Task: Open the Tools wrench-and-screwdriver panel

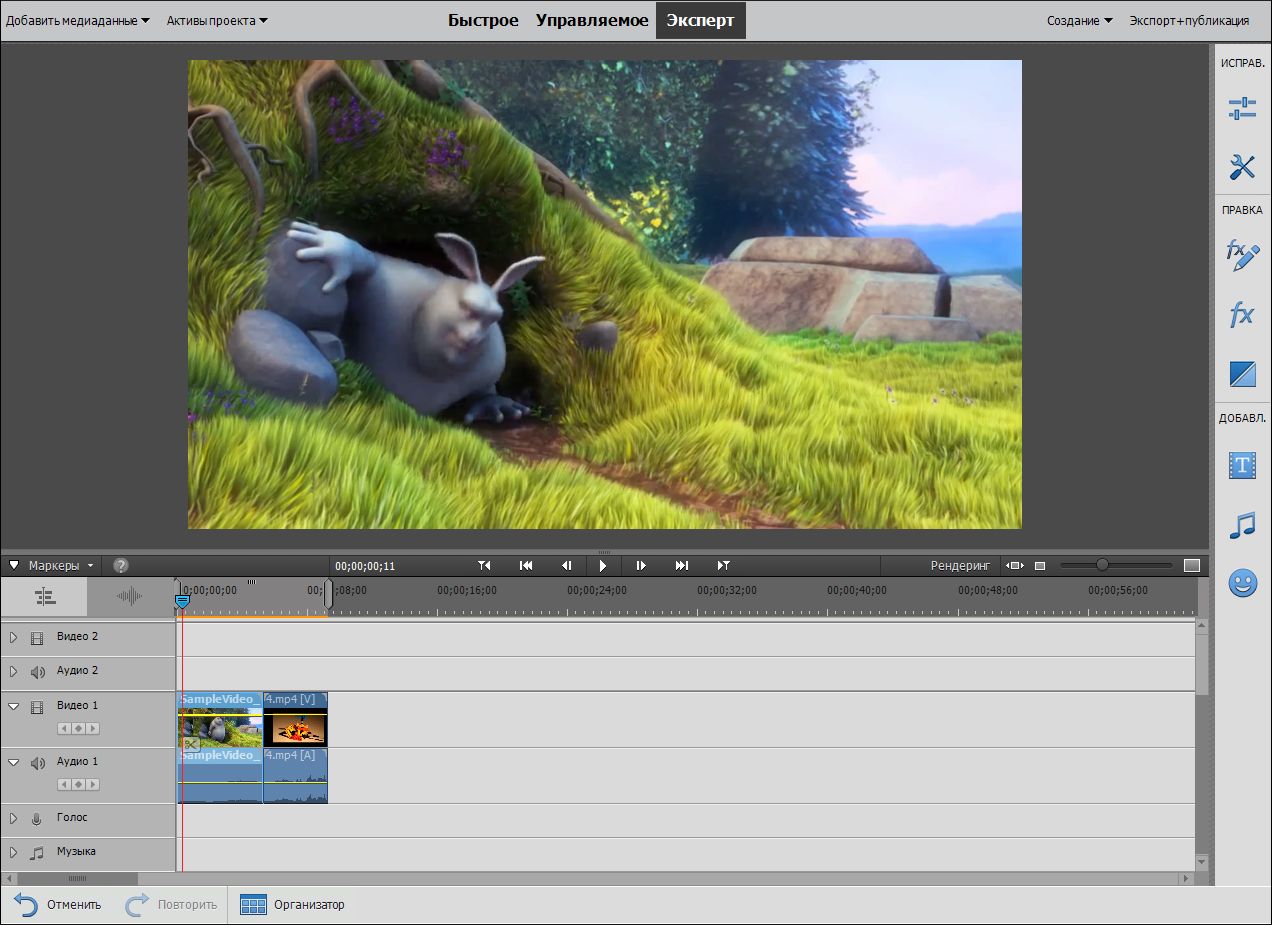Action: pos(1242,167)
